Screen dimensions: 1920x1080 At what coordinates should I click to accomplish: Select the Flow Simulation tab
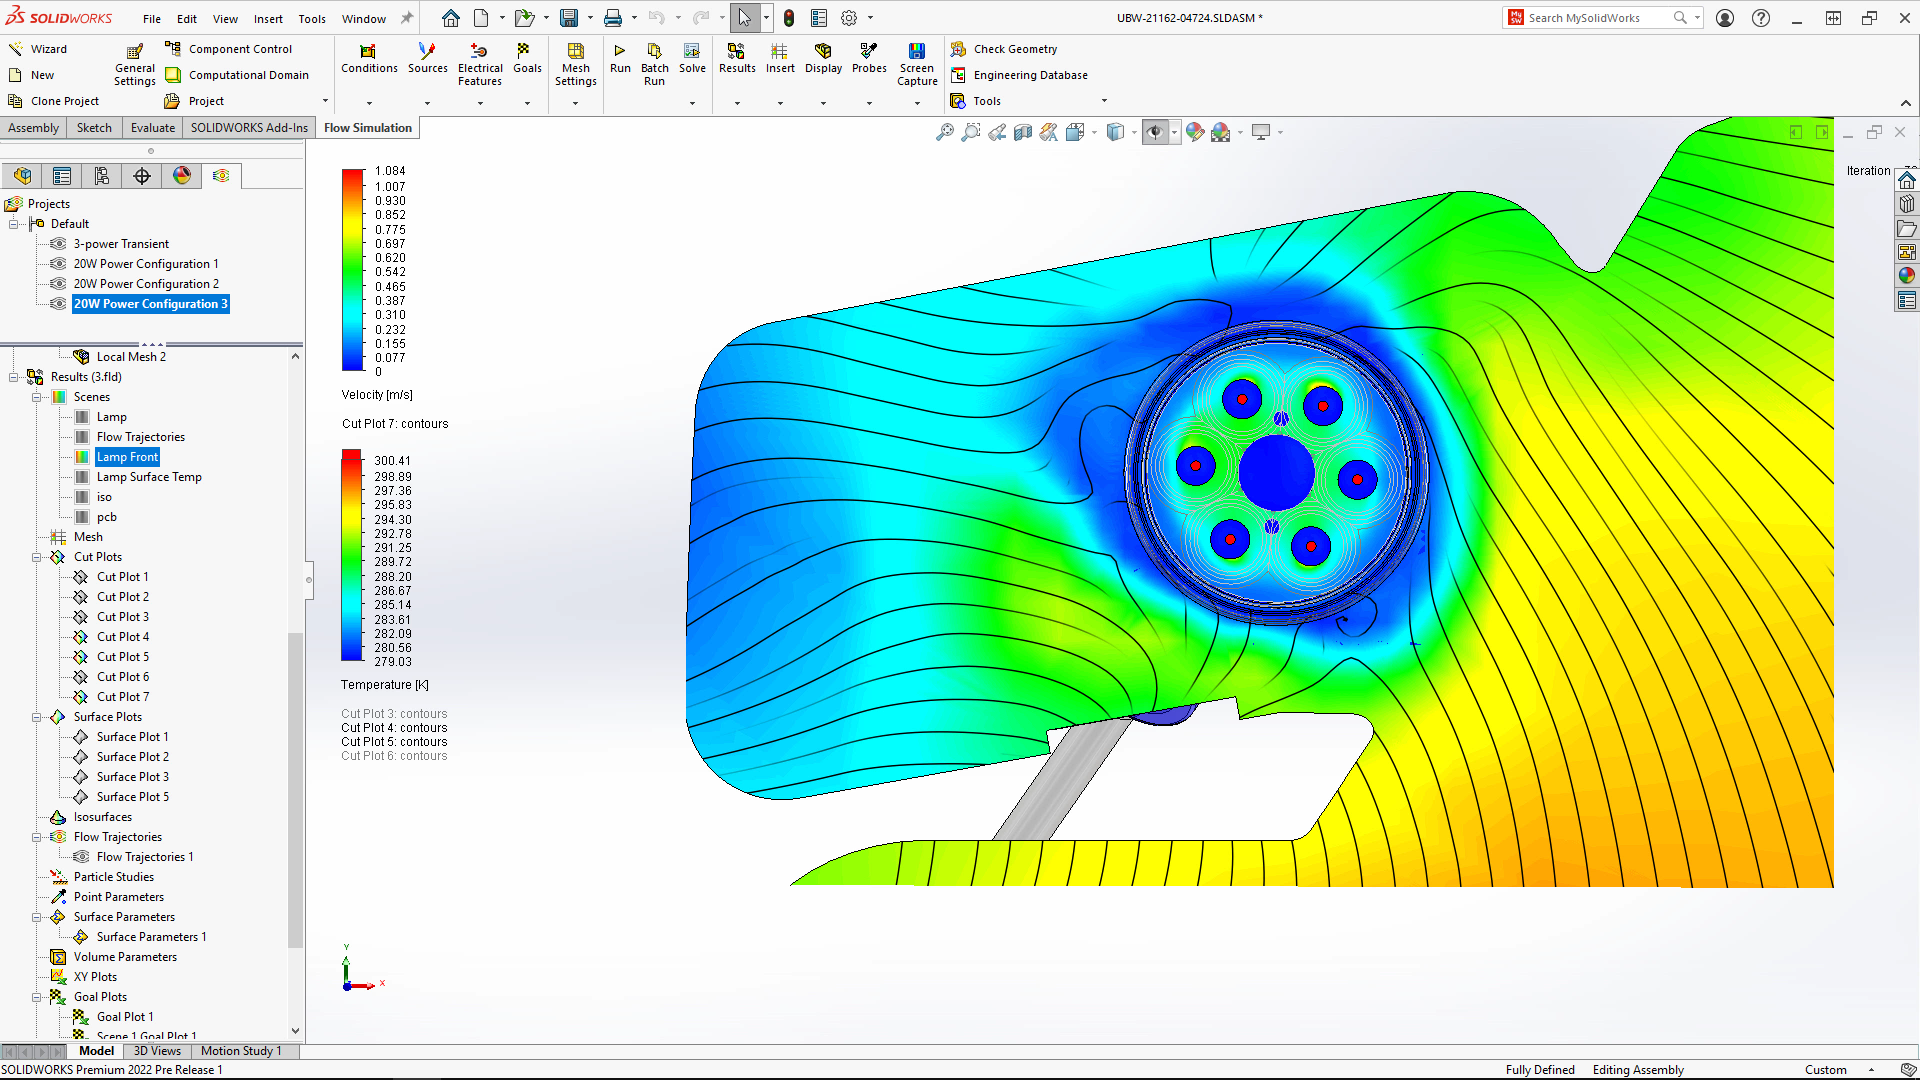coord(367,127)
